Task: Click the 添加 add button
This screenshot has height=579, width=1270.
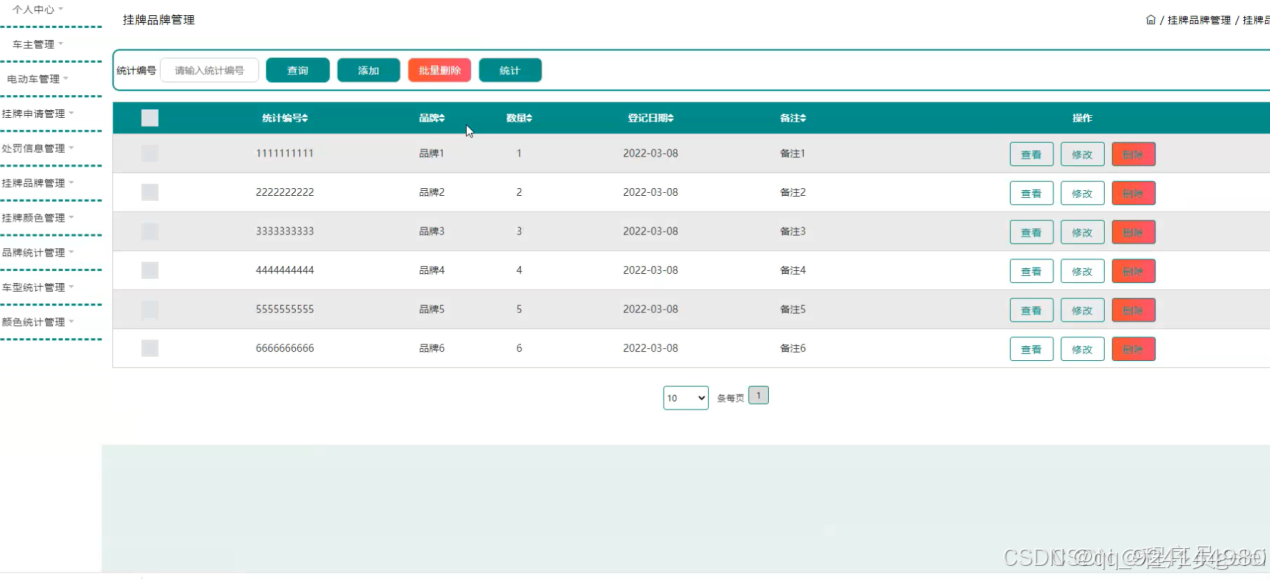Action: (x=369, y=70)
